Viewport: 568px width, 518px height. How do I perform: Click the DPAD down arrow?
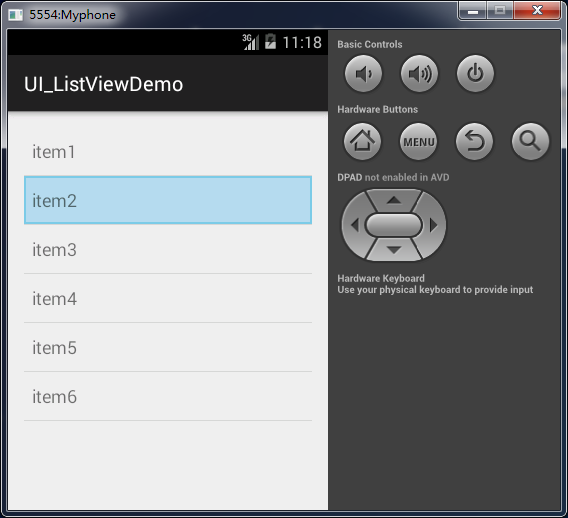tap(394, 250)
